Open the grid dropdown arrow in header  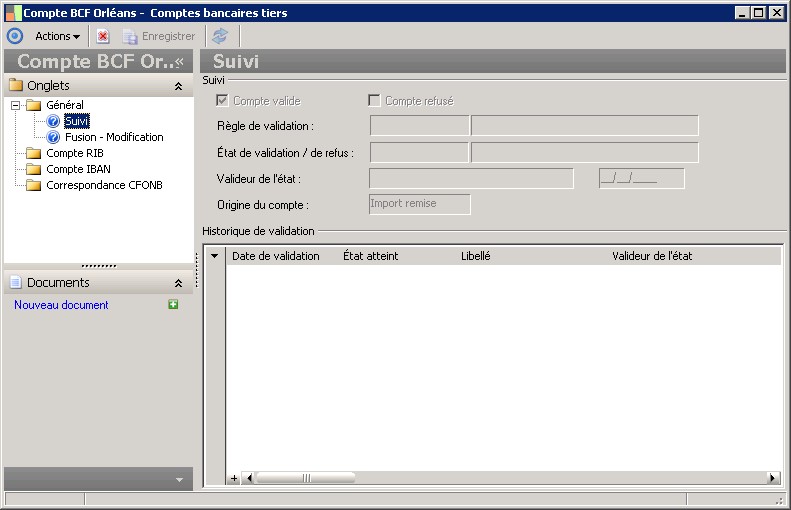(x=214, y=256)
